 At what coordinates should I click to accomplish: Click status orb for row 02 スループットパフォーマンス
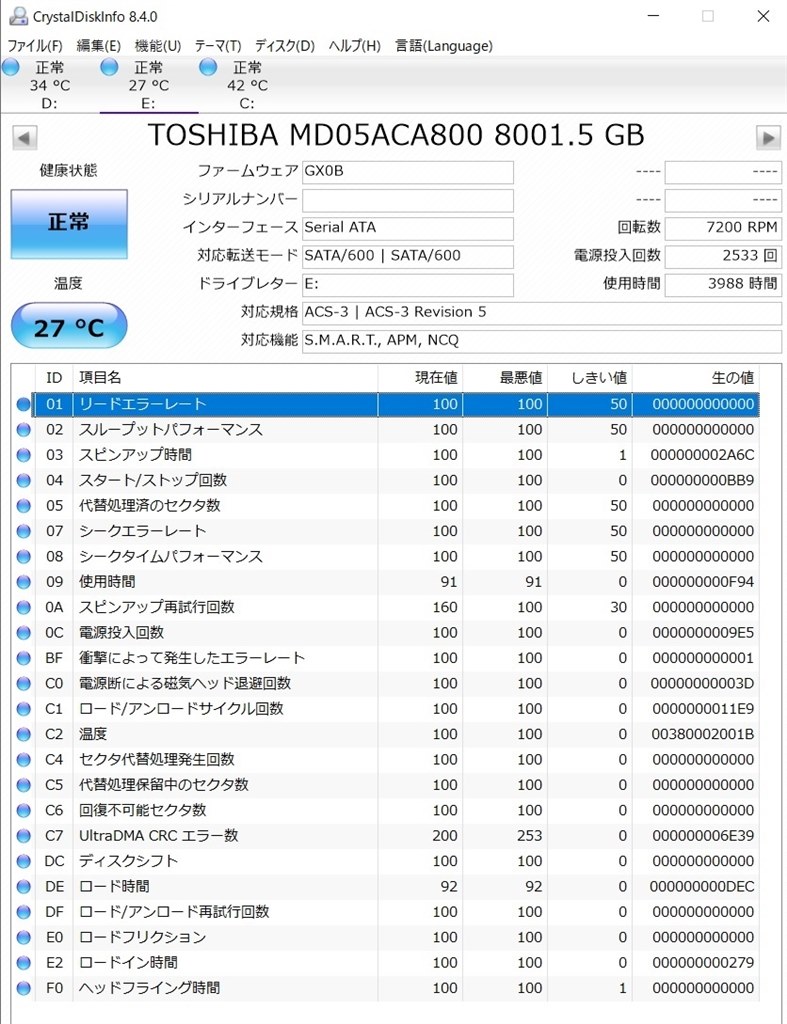coord(24,430)
